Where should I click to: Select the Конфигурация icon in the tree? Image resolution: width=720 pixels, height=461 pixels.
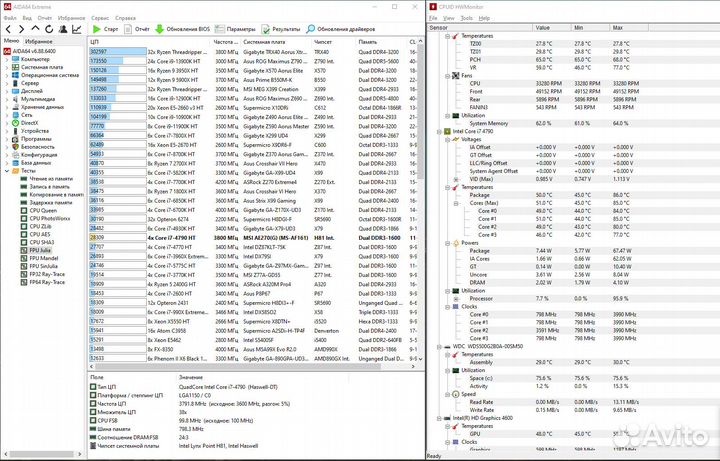(16, 155)
